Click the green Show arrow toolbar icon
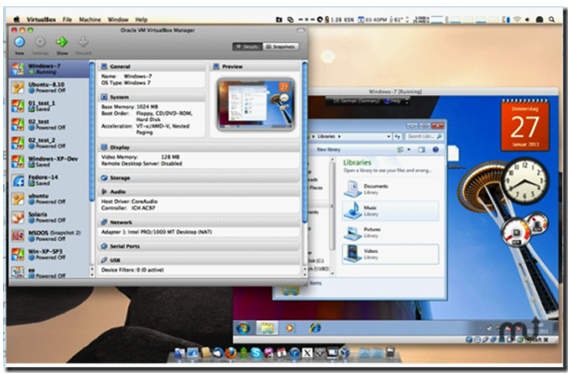Screen dimensions: 568x374 point(62,42)
